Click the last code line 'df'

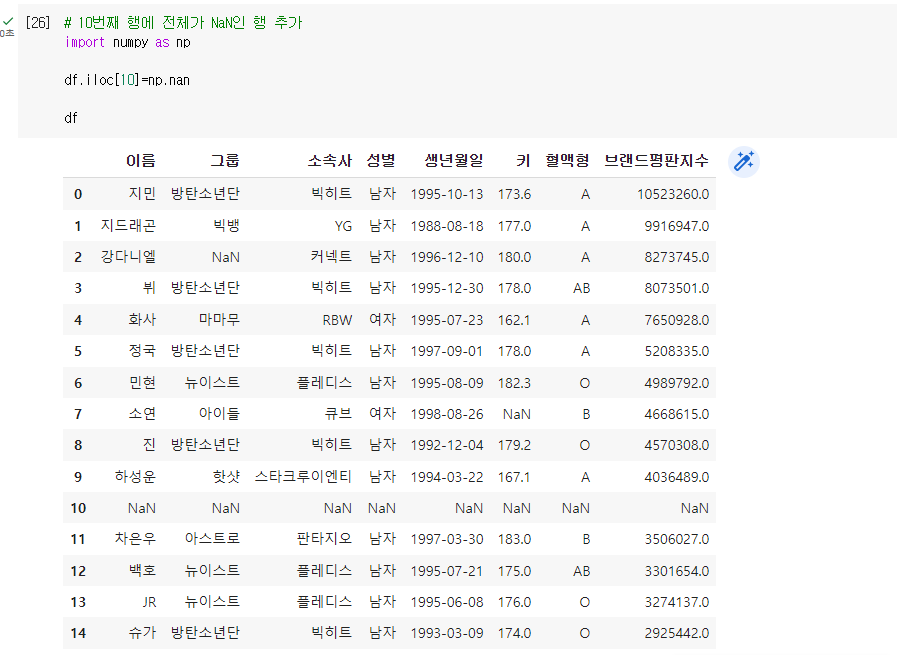pos(71,118)
